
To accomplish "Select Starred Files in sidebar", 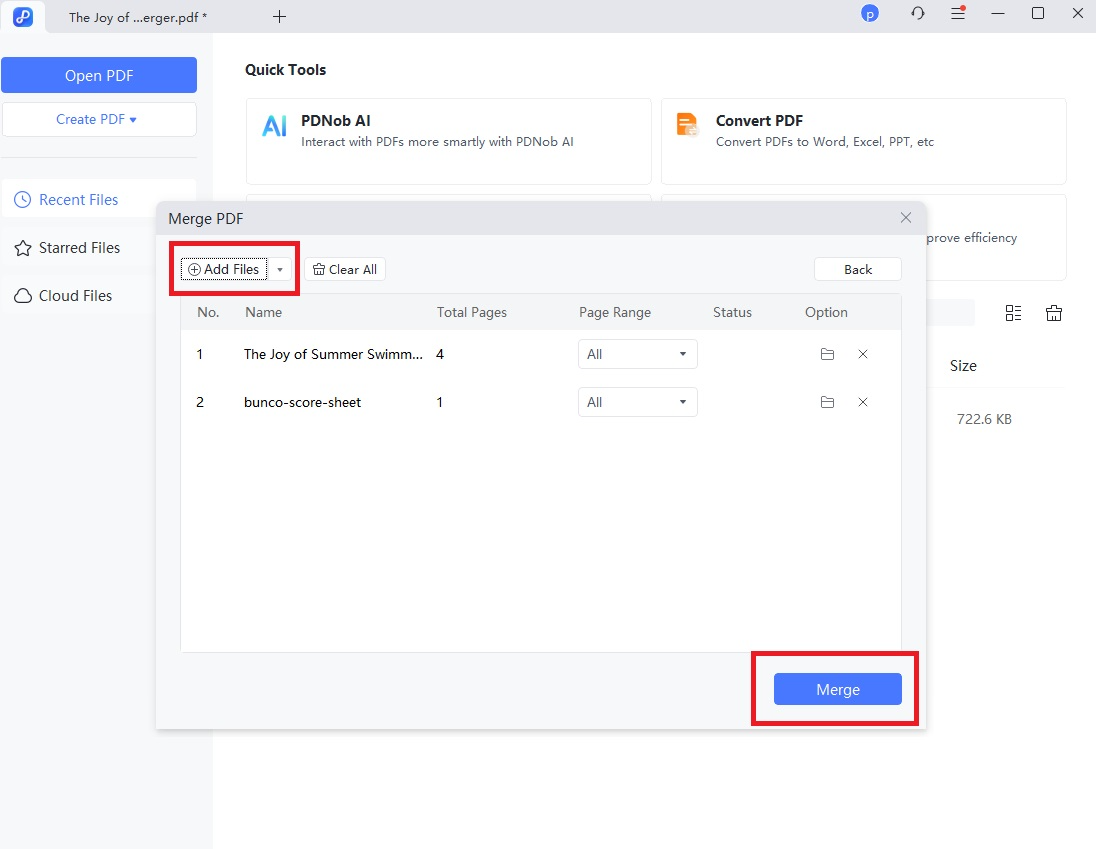I will [x=79, y=248].
